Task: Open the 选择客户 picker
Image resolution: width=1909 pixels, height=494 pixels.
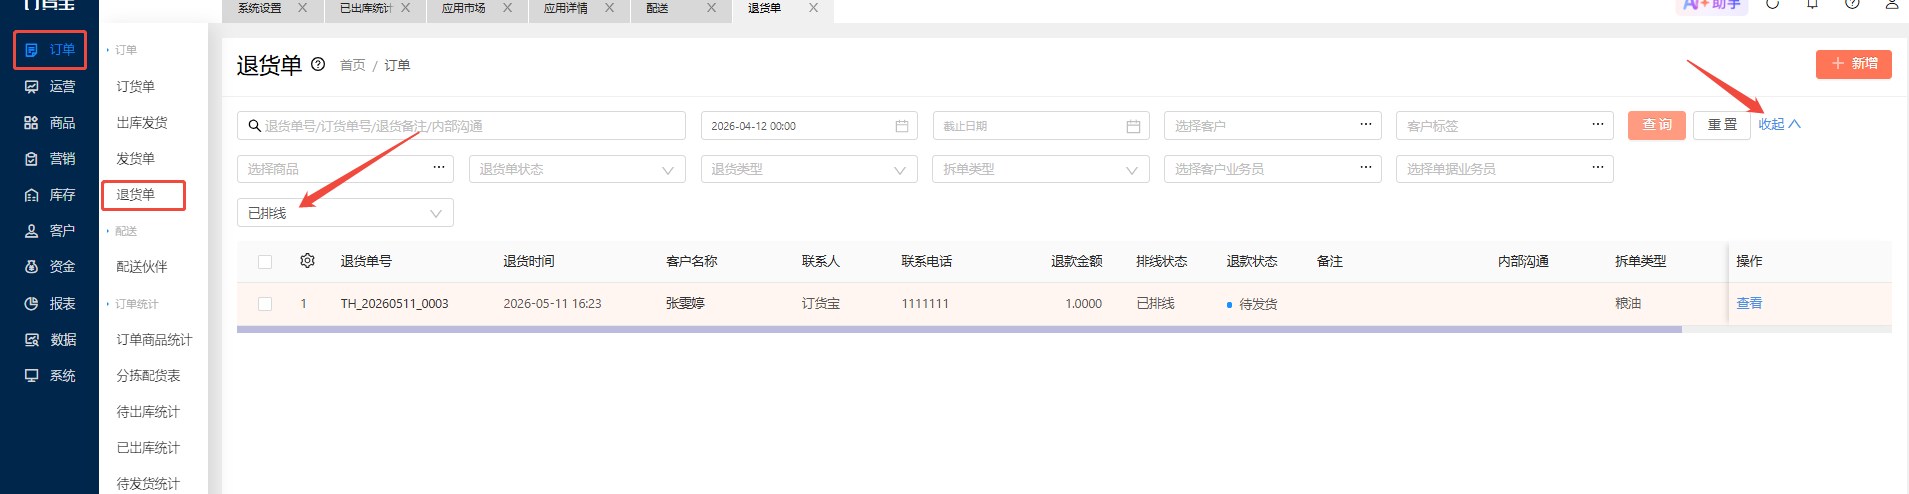Action: point(1273,125)
